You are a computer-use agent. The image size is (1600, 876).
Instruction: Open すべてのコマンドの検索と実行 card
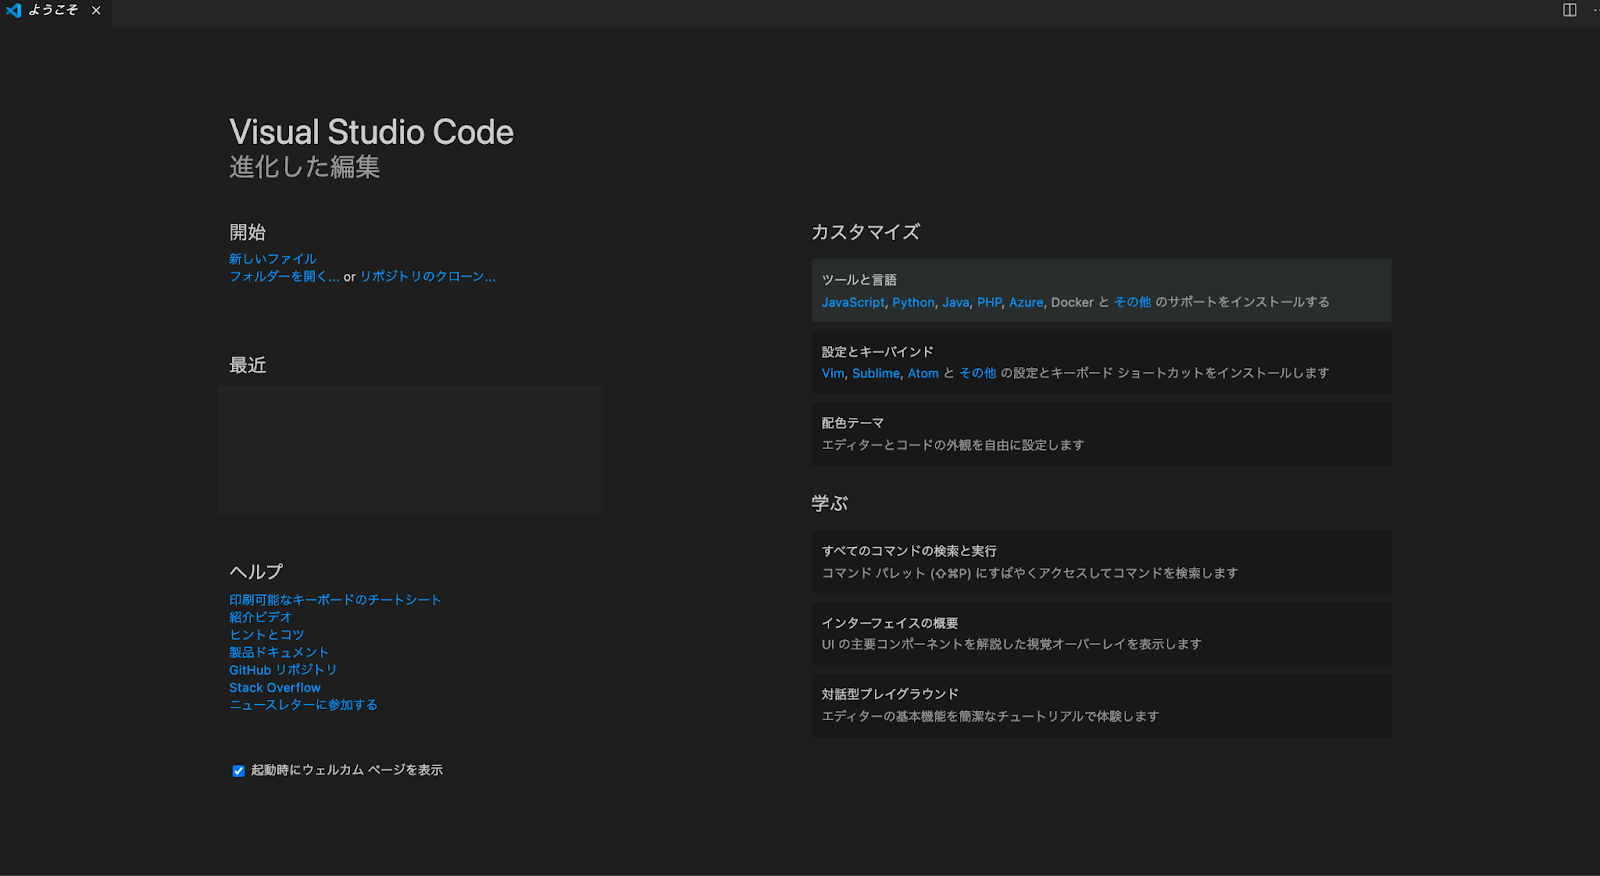1101,562
